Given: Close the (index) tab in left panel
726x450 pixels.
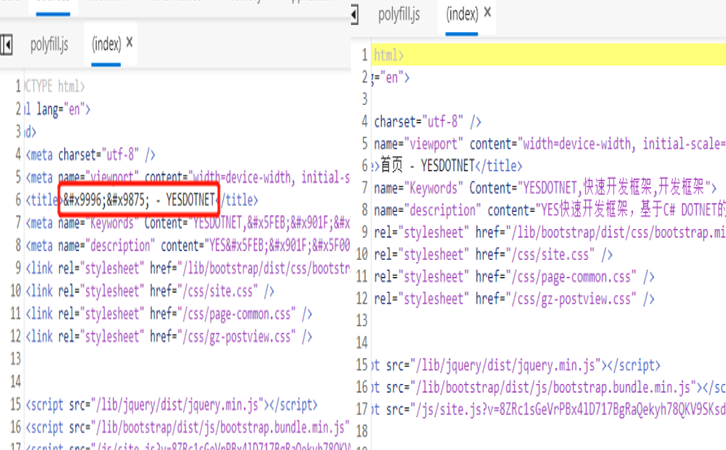Looking at the screenshot, I should pyautogui.click(x=129, y=43).
